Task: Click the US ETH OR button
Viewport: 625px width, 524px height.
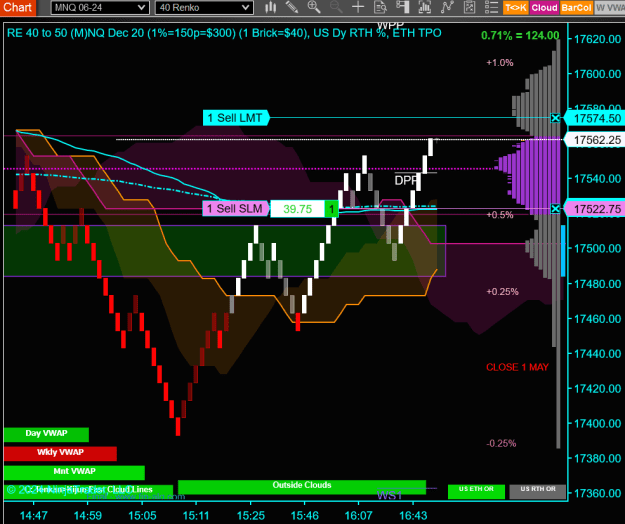Action: (x=476, y=492)
